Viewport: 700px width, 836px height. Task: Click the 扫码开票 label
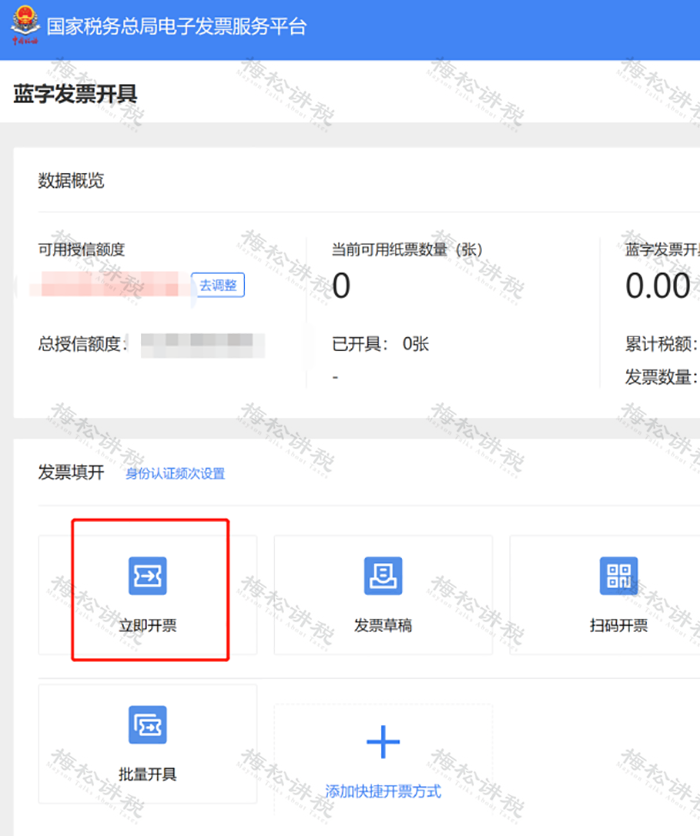619,625
